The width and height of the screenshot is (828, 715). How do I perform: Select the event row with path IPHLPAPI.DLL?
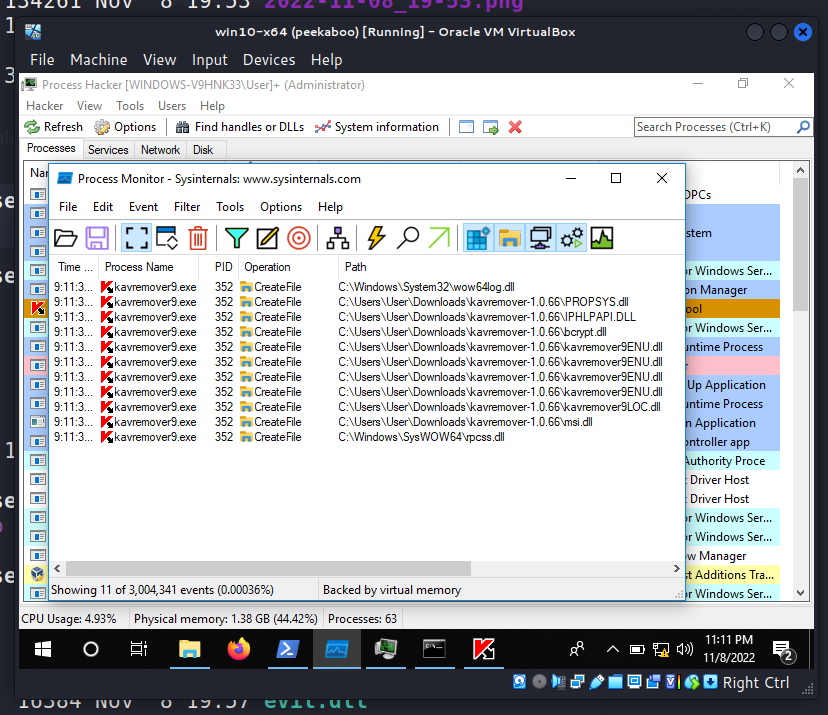click(x=367, y=317)
